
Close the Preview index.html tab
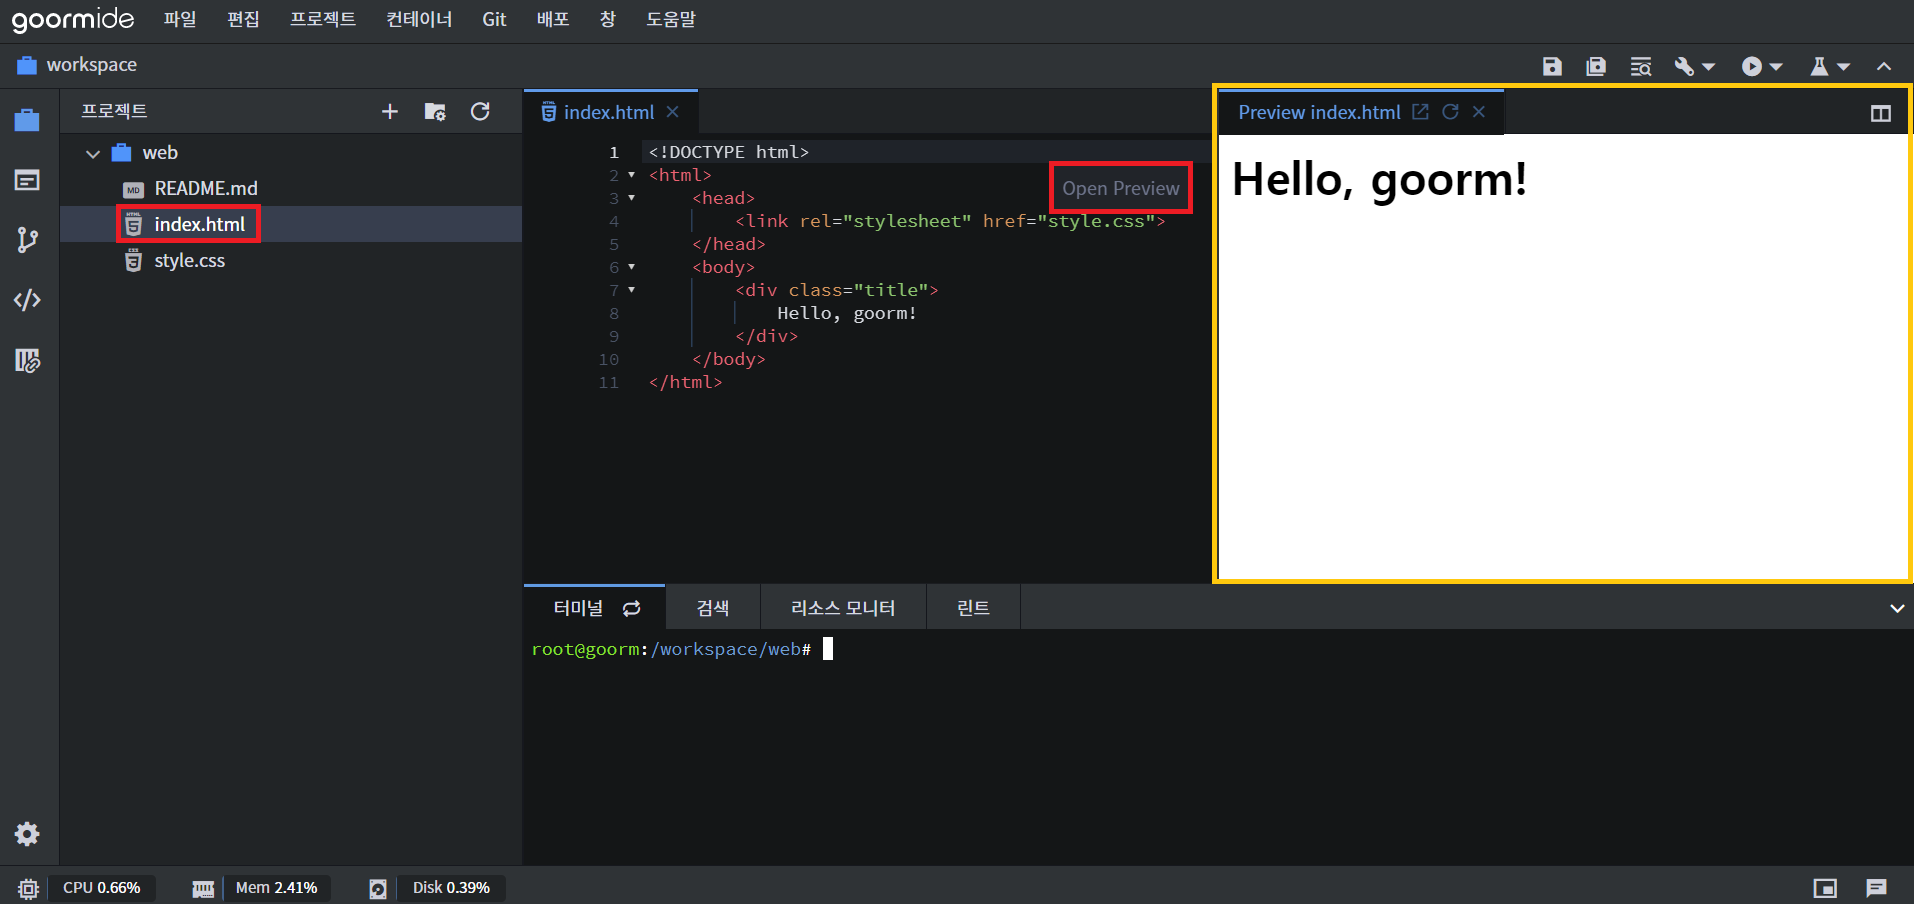click(x=1479, y=112)
